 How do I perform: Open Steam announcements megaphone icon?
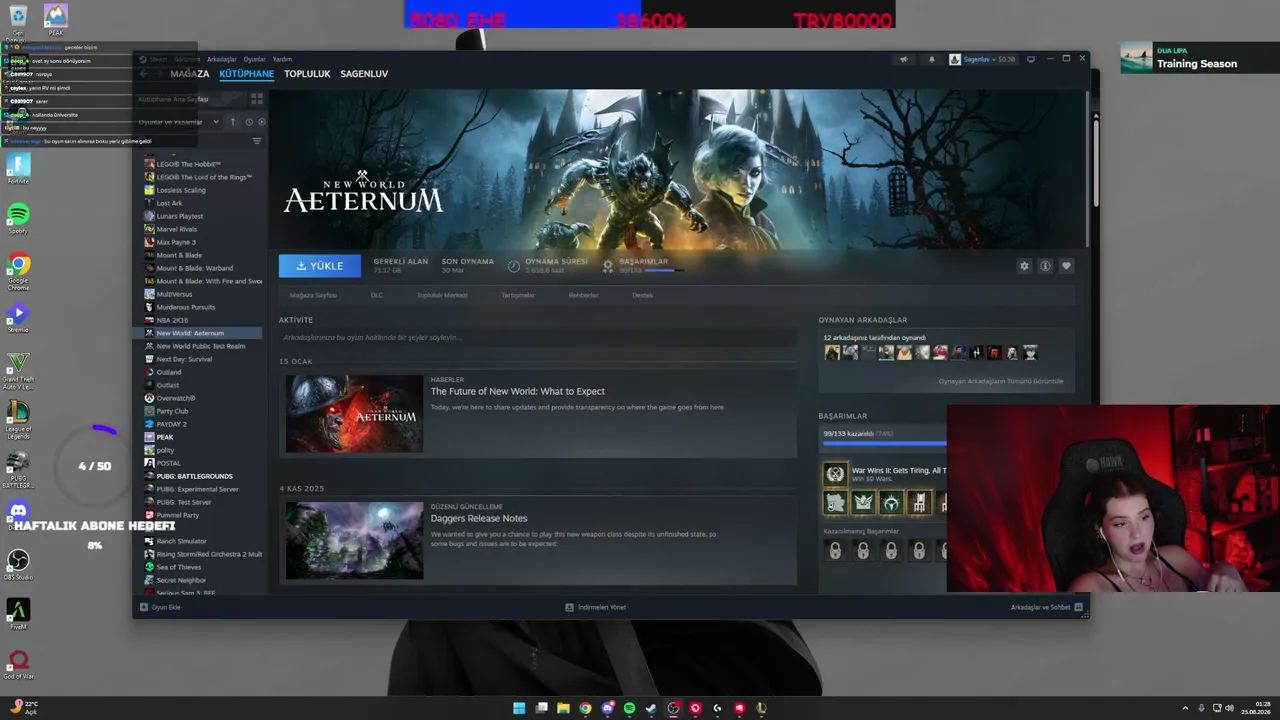tap(904, 59)
